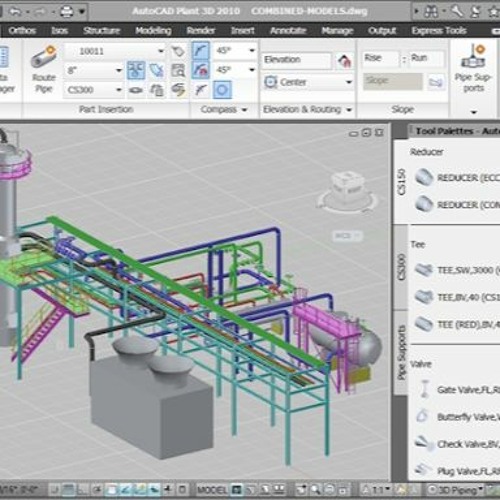Image resolution: width=500 pixels, height=500 pixels.
Task: Open the spec viewer magnifier icon in Part Insertion
Action: coord(178,70)
